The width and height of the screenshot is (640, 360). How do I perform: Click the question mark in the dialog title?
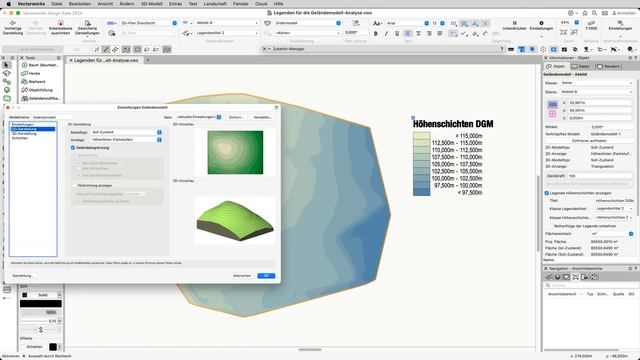click(x=276, y=107)
